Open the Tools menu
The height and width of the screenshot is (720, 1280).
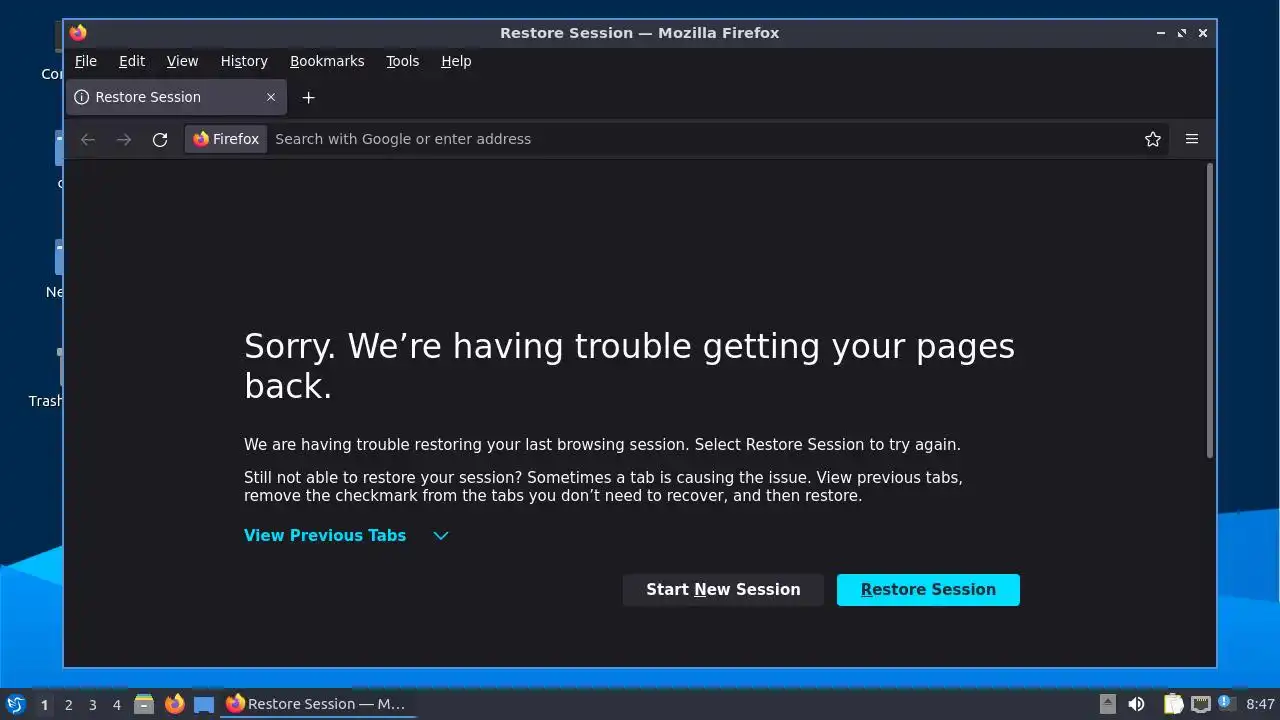point(403,61)
